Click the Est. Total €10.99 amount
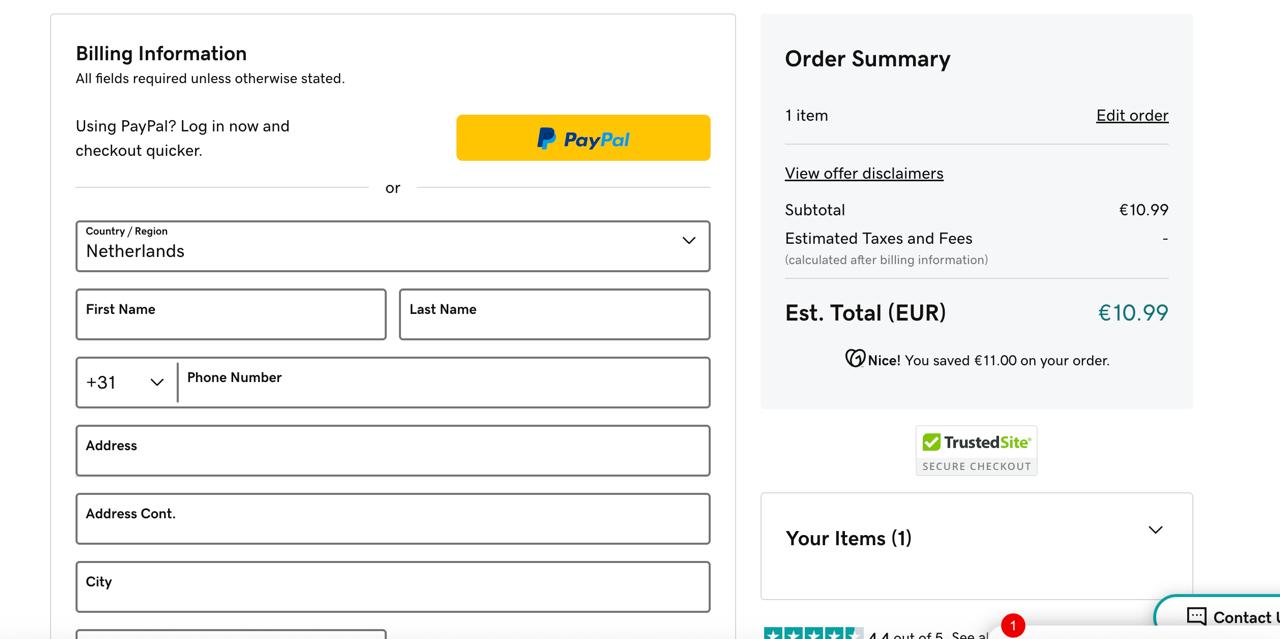 pyautogui.click(x=1133, y=312)
